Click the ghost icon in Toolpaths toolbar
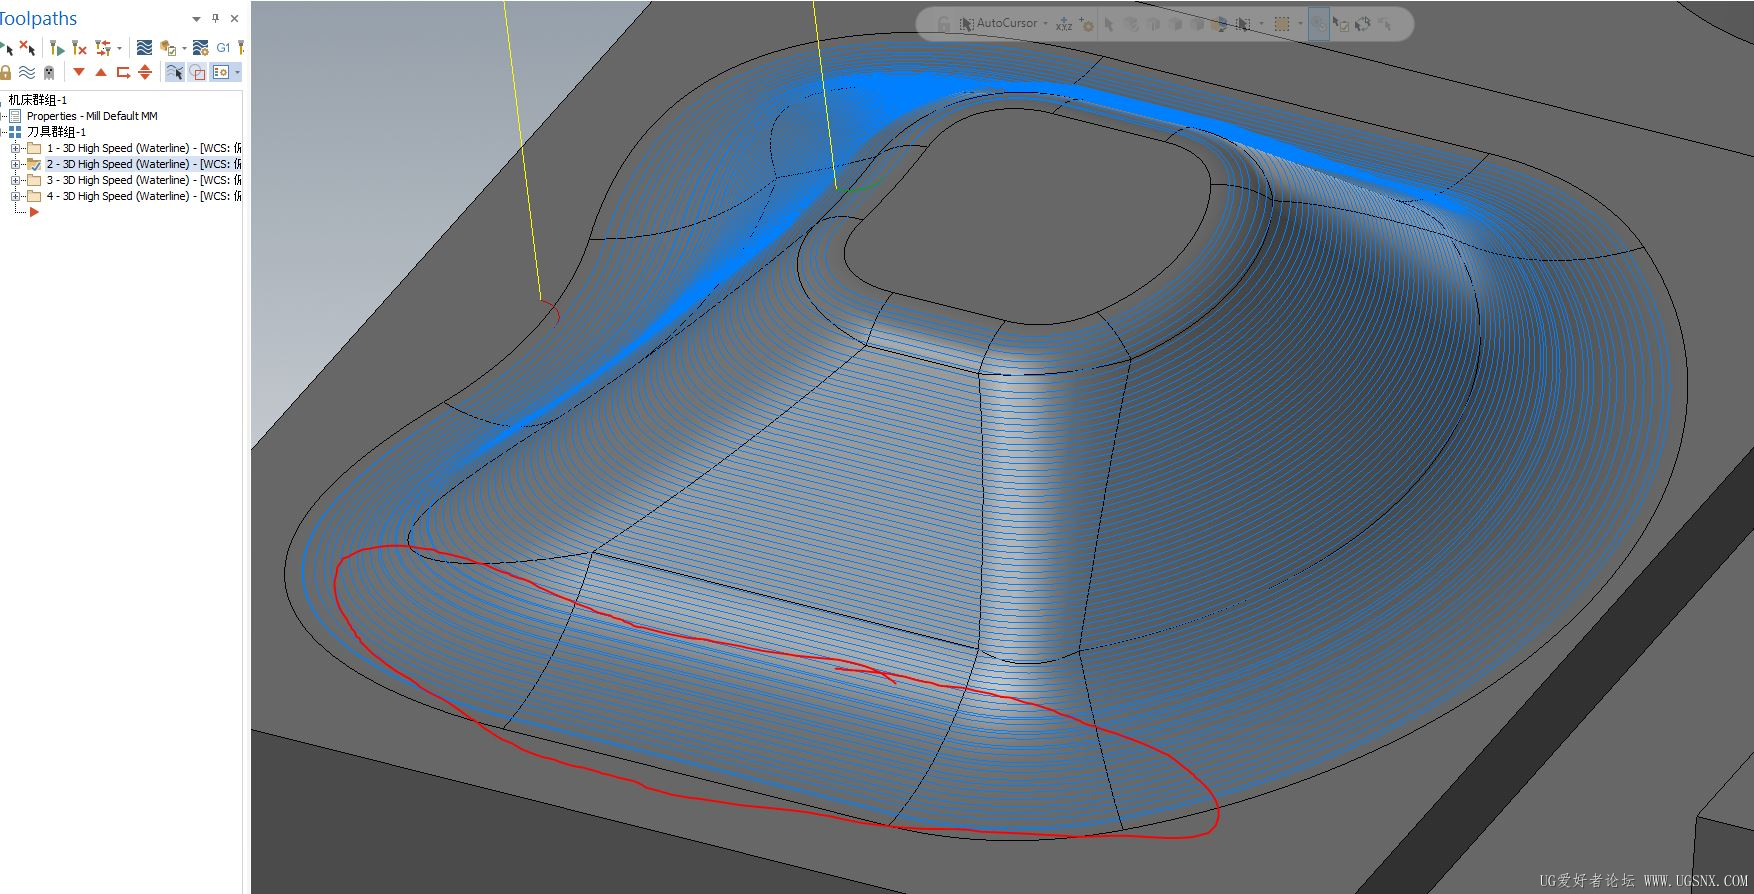Screen dimensions: 1754x894 pyautogui.click(x=49, y=72)
